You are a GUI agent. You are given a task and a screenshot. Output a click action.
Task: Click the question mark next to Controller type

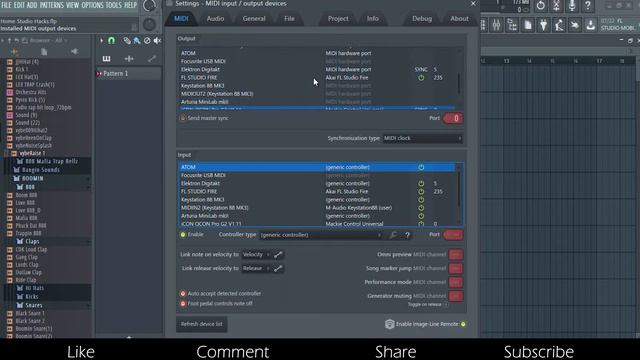point(407,235)
